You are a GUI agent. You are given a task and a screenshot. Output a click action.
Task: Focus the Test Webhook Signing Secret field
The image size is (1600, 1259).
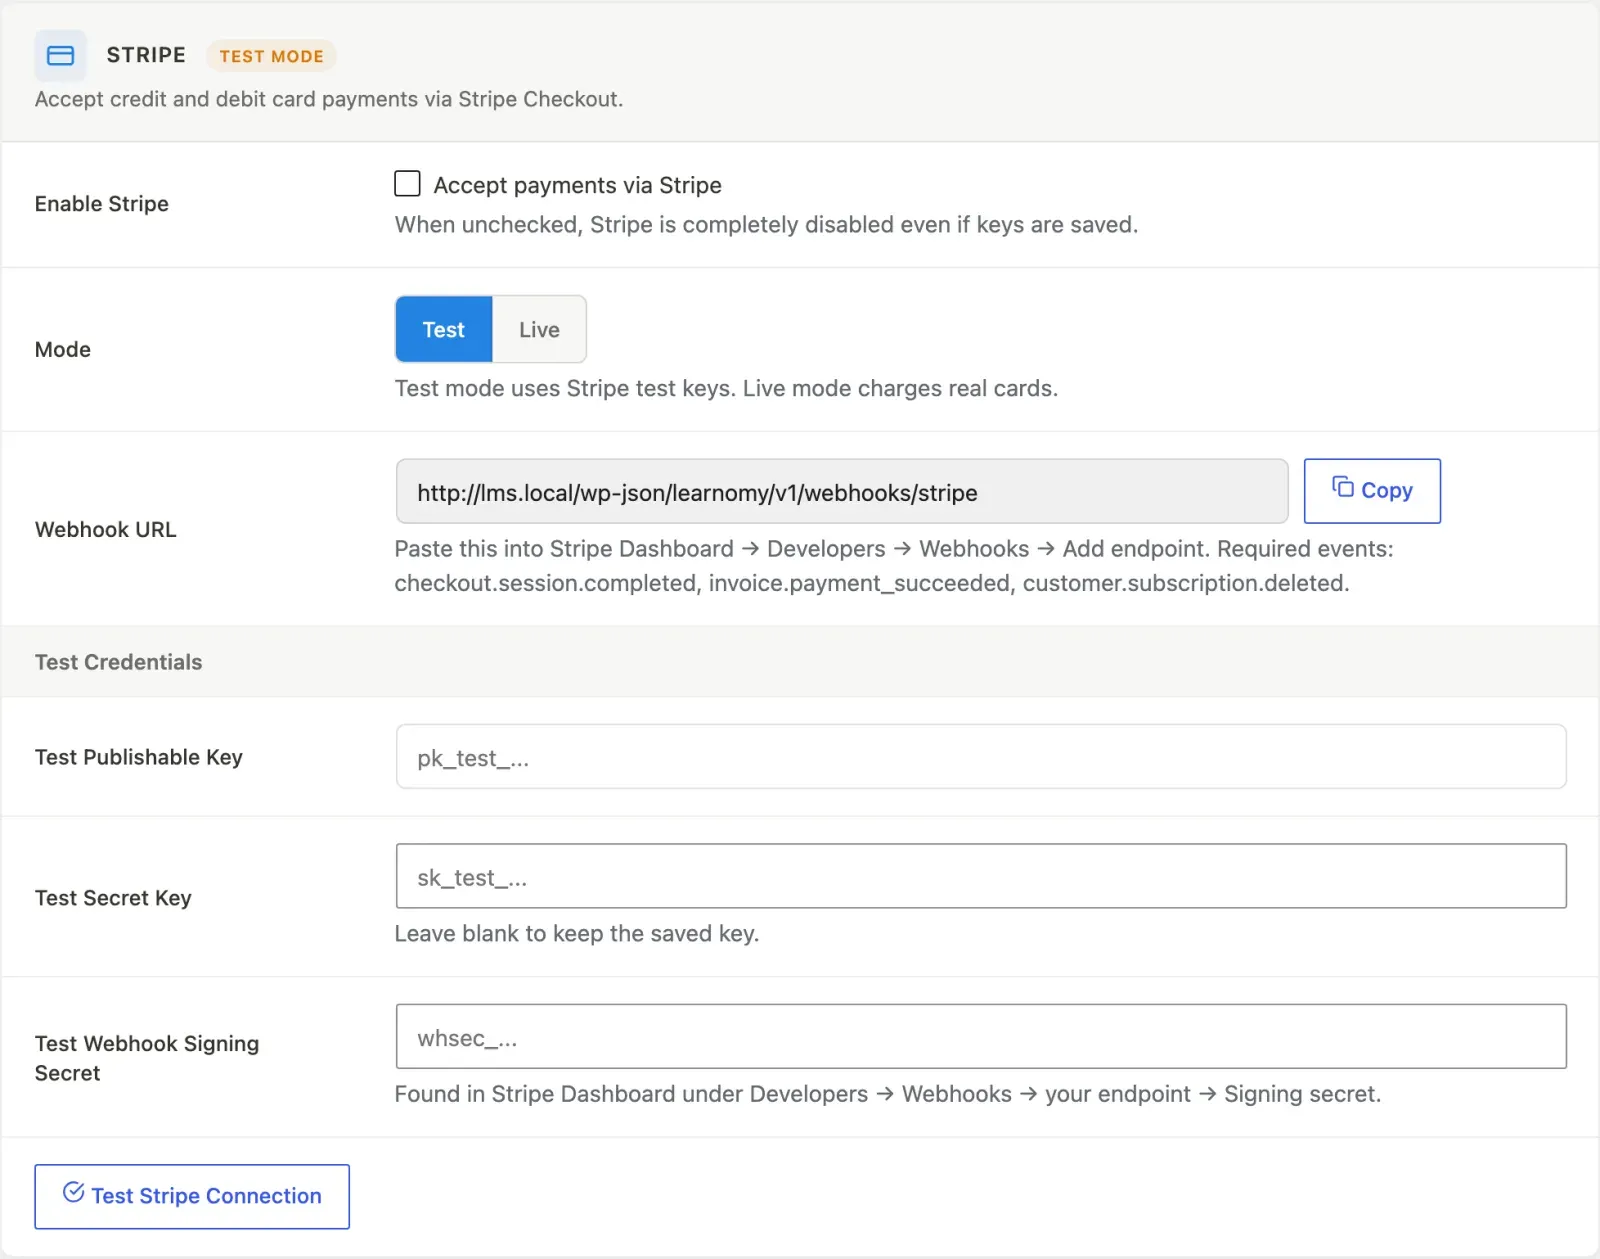981,1037
